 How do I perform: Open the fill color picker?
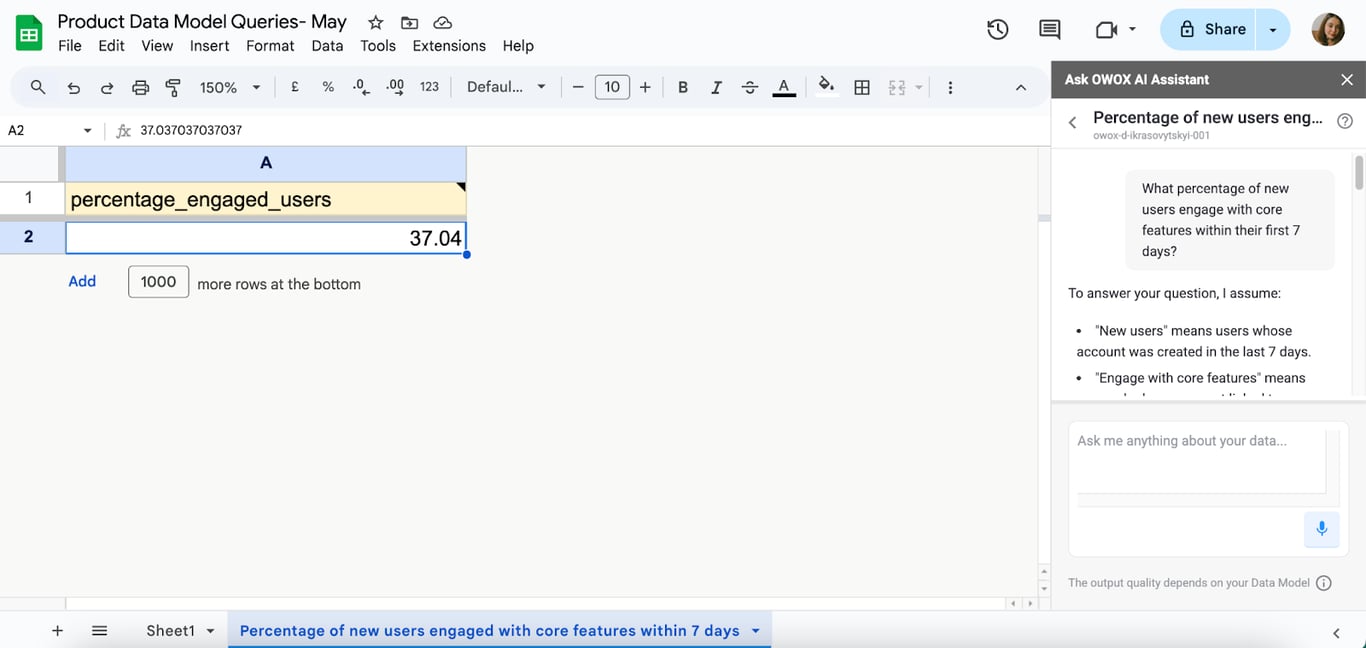tap(826, 86)
